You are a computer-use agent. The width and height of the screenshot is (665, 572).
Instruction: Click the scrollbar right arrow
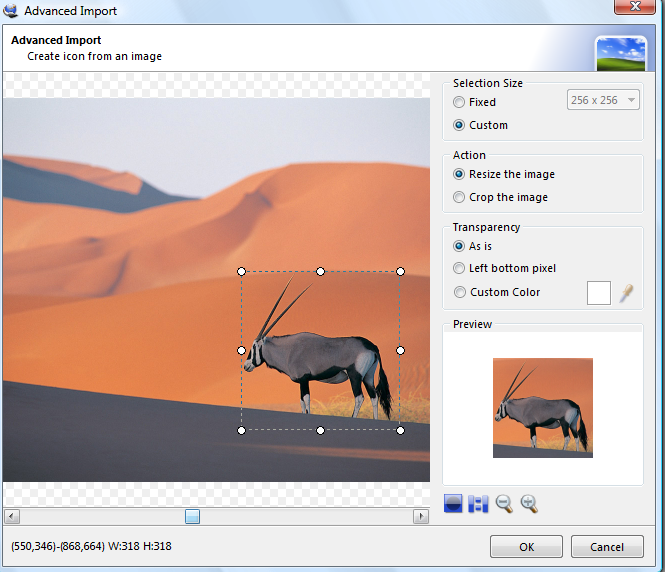pyautogui.click(x=421, y=516)
